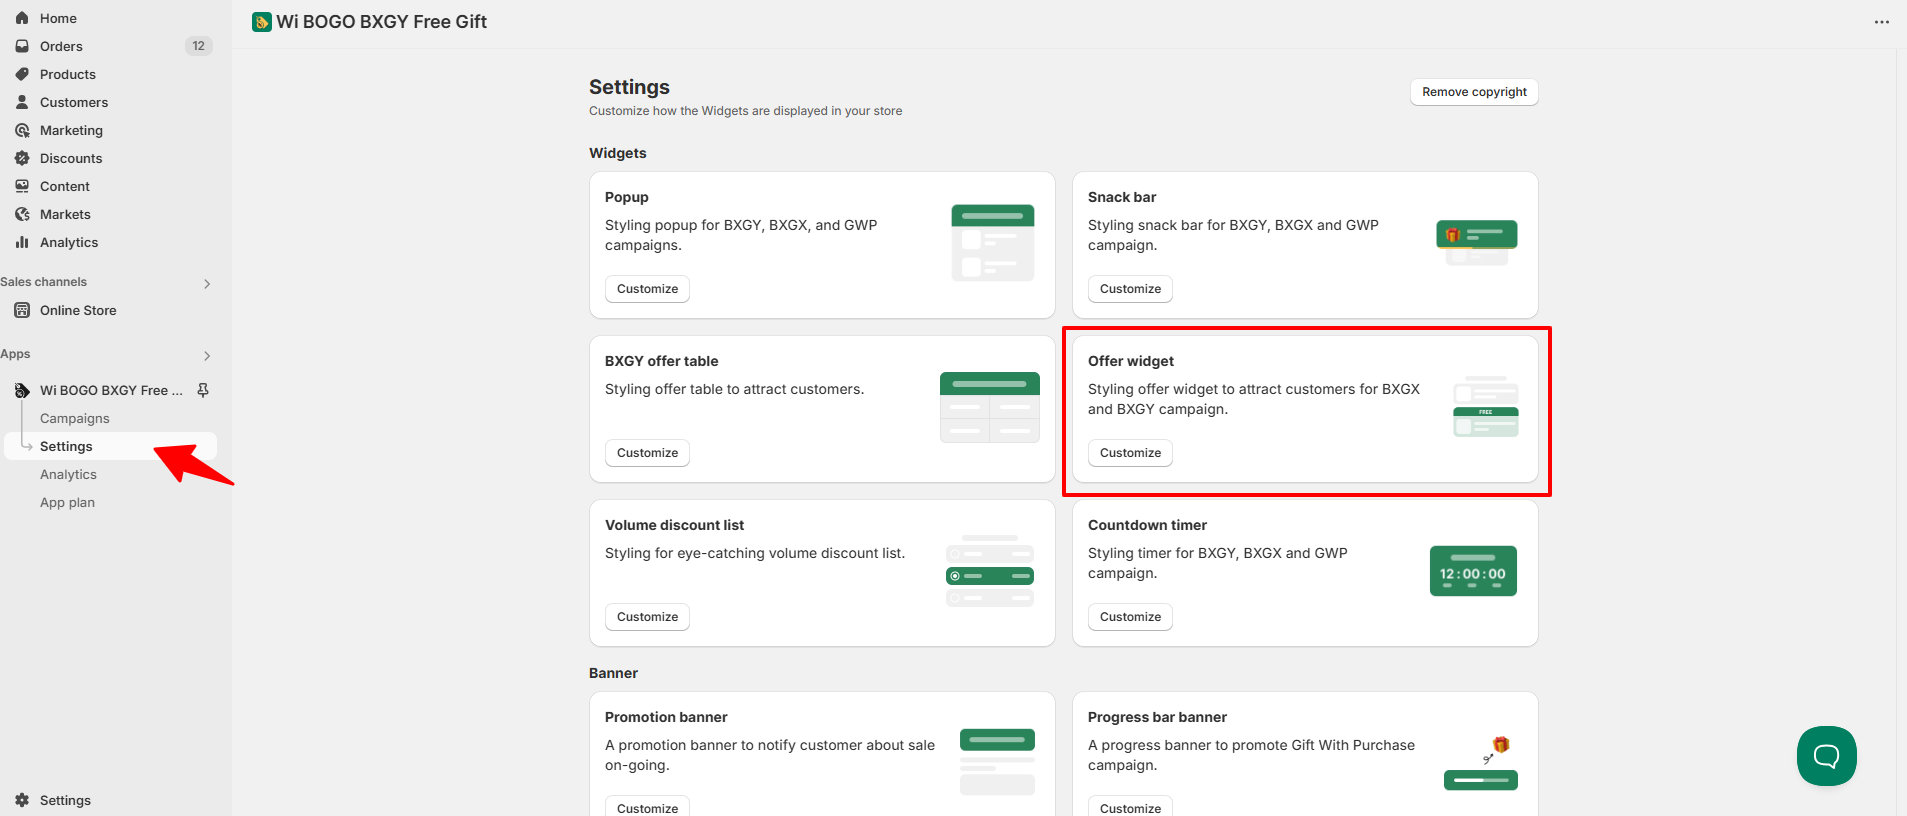Click the Products tag icon
This screenshot has height=816, width=1907.
coord(22,74)
